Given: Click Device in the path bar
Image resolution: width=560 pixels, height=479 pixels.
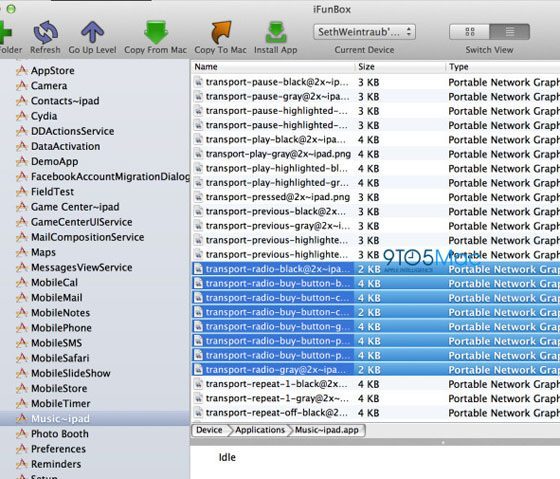Looking at the screenshot, I should [x=209, y=430].
